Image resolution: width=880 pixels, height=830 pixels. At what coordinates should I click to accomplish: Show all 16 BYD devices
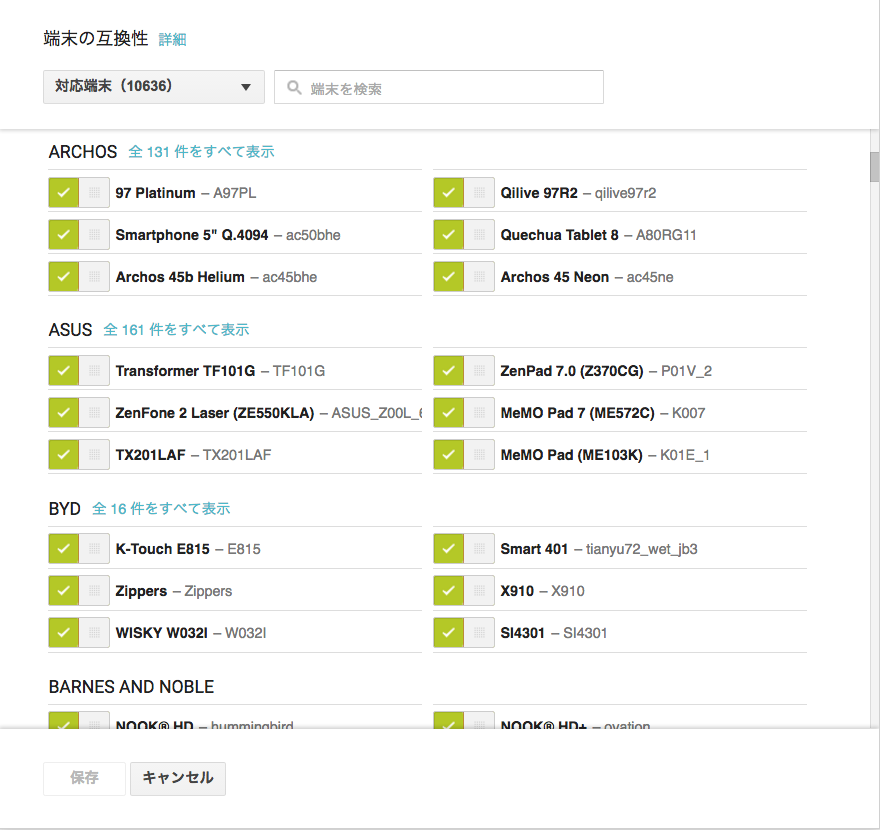pyautogui.click(x=161, y=508)
